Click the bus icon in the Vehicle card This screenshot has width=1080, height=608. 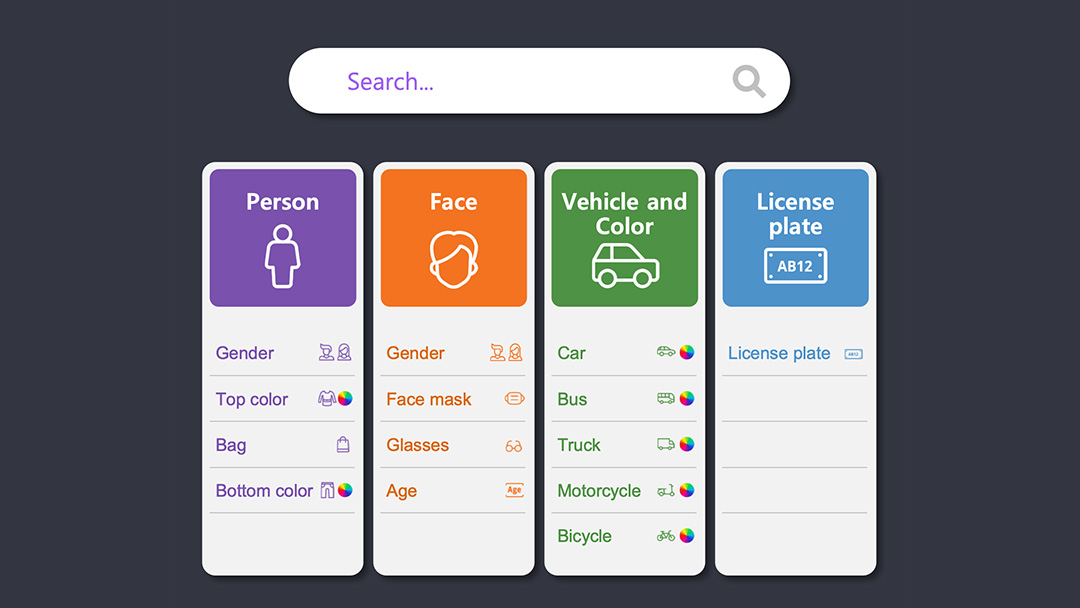[668, 399]
